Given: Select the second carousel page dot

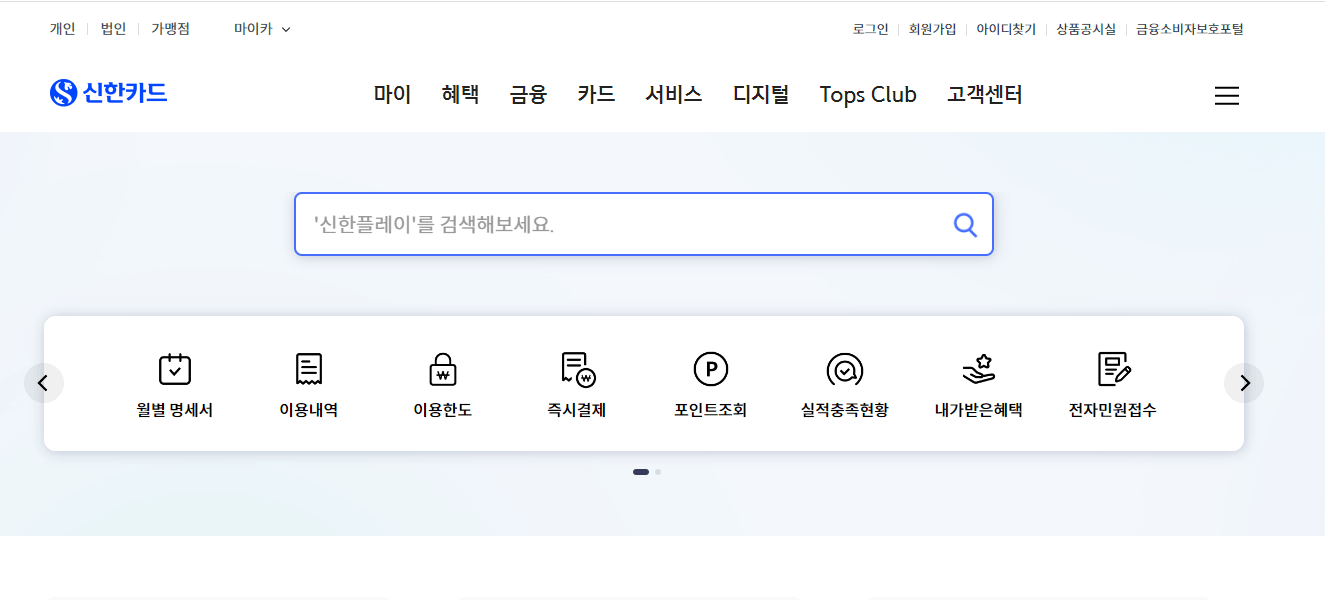Looking at the screenshot, I should point(658,472).
